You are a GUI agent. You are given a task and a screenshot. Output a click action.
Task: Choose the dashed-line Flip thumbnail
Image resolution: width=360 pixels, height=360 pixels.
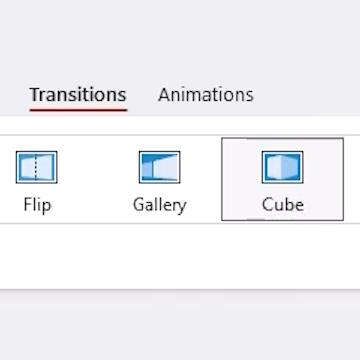pyautogui.click(x=36, y=167)
